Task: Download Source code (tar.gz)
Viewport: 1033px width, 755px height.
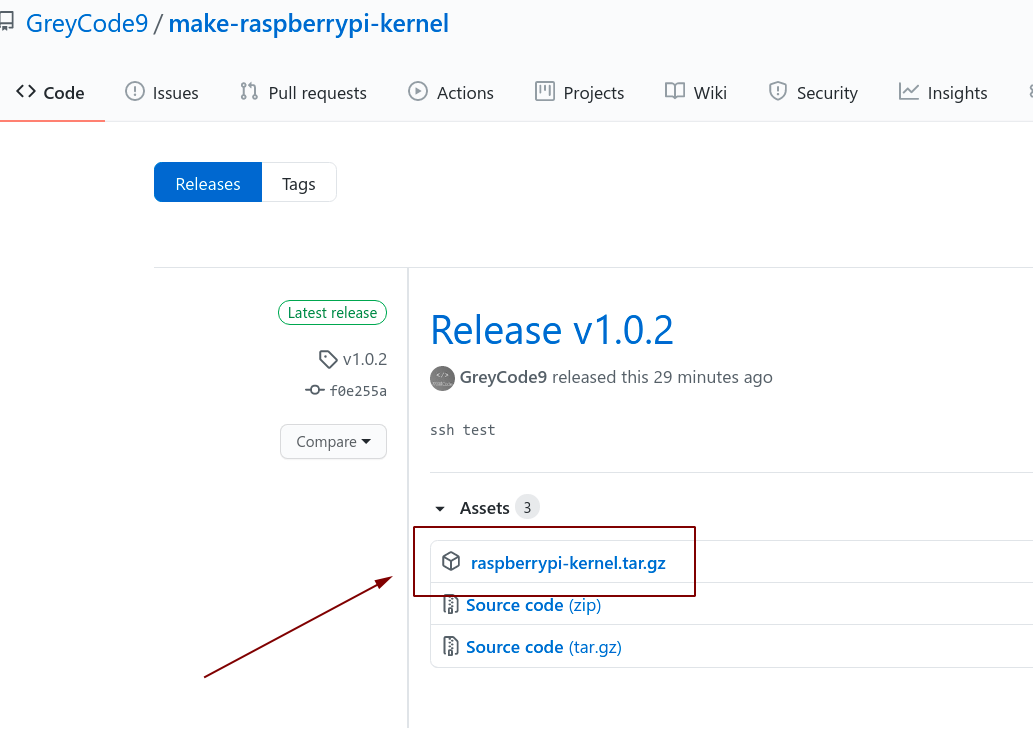Action: [544, 647]
